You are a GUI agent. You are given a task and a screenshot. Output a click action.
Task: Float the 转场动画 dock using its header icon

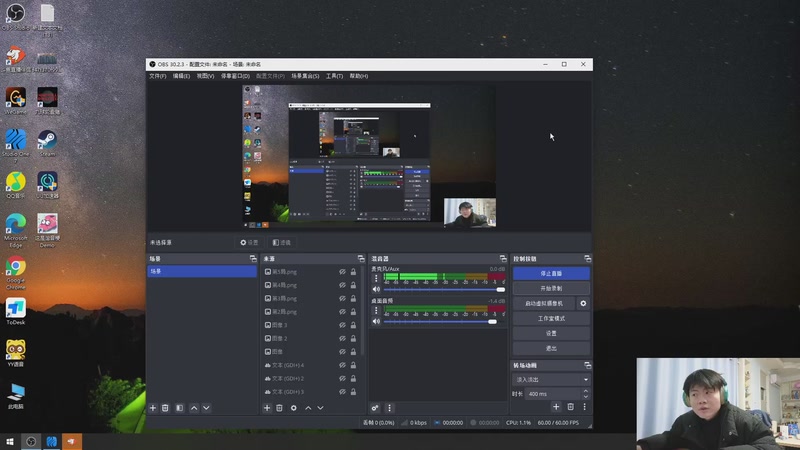(x=588, y=365)
